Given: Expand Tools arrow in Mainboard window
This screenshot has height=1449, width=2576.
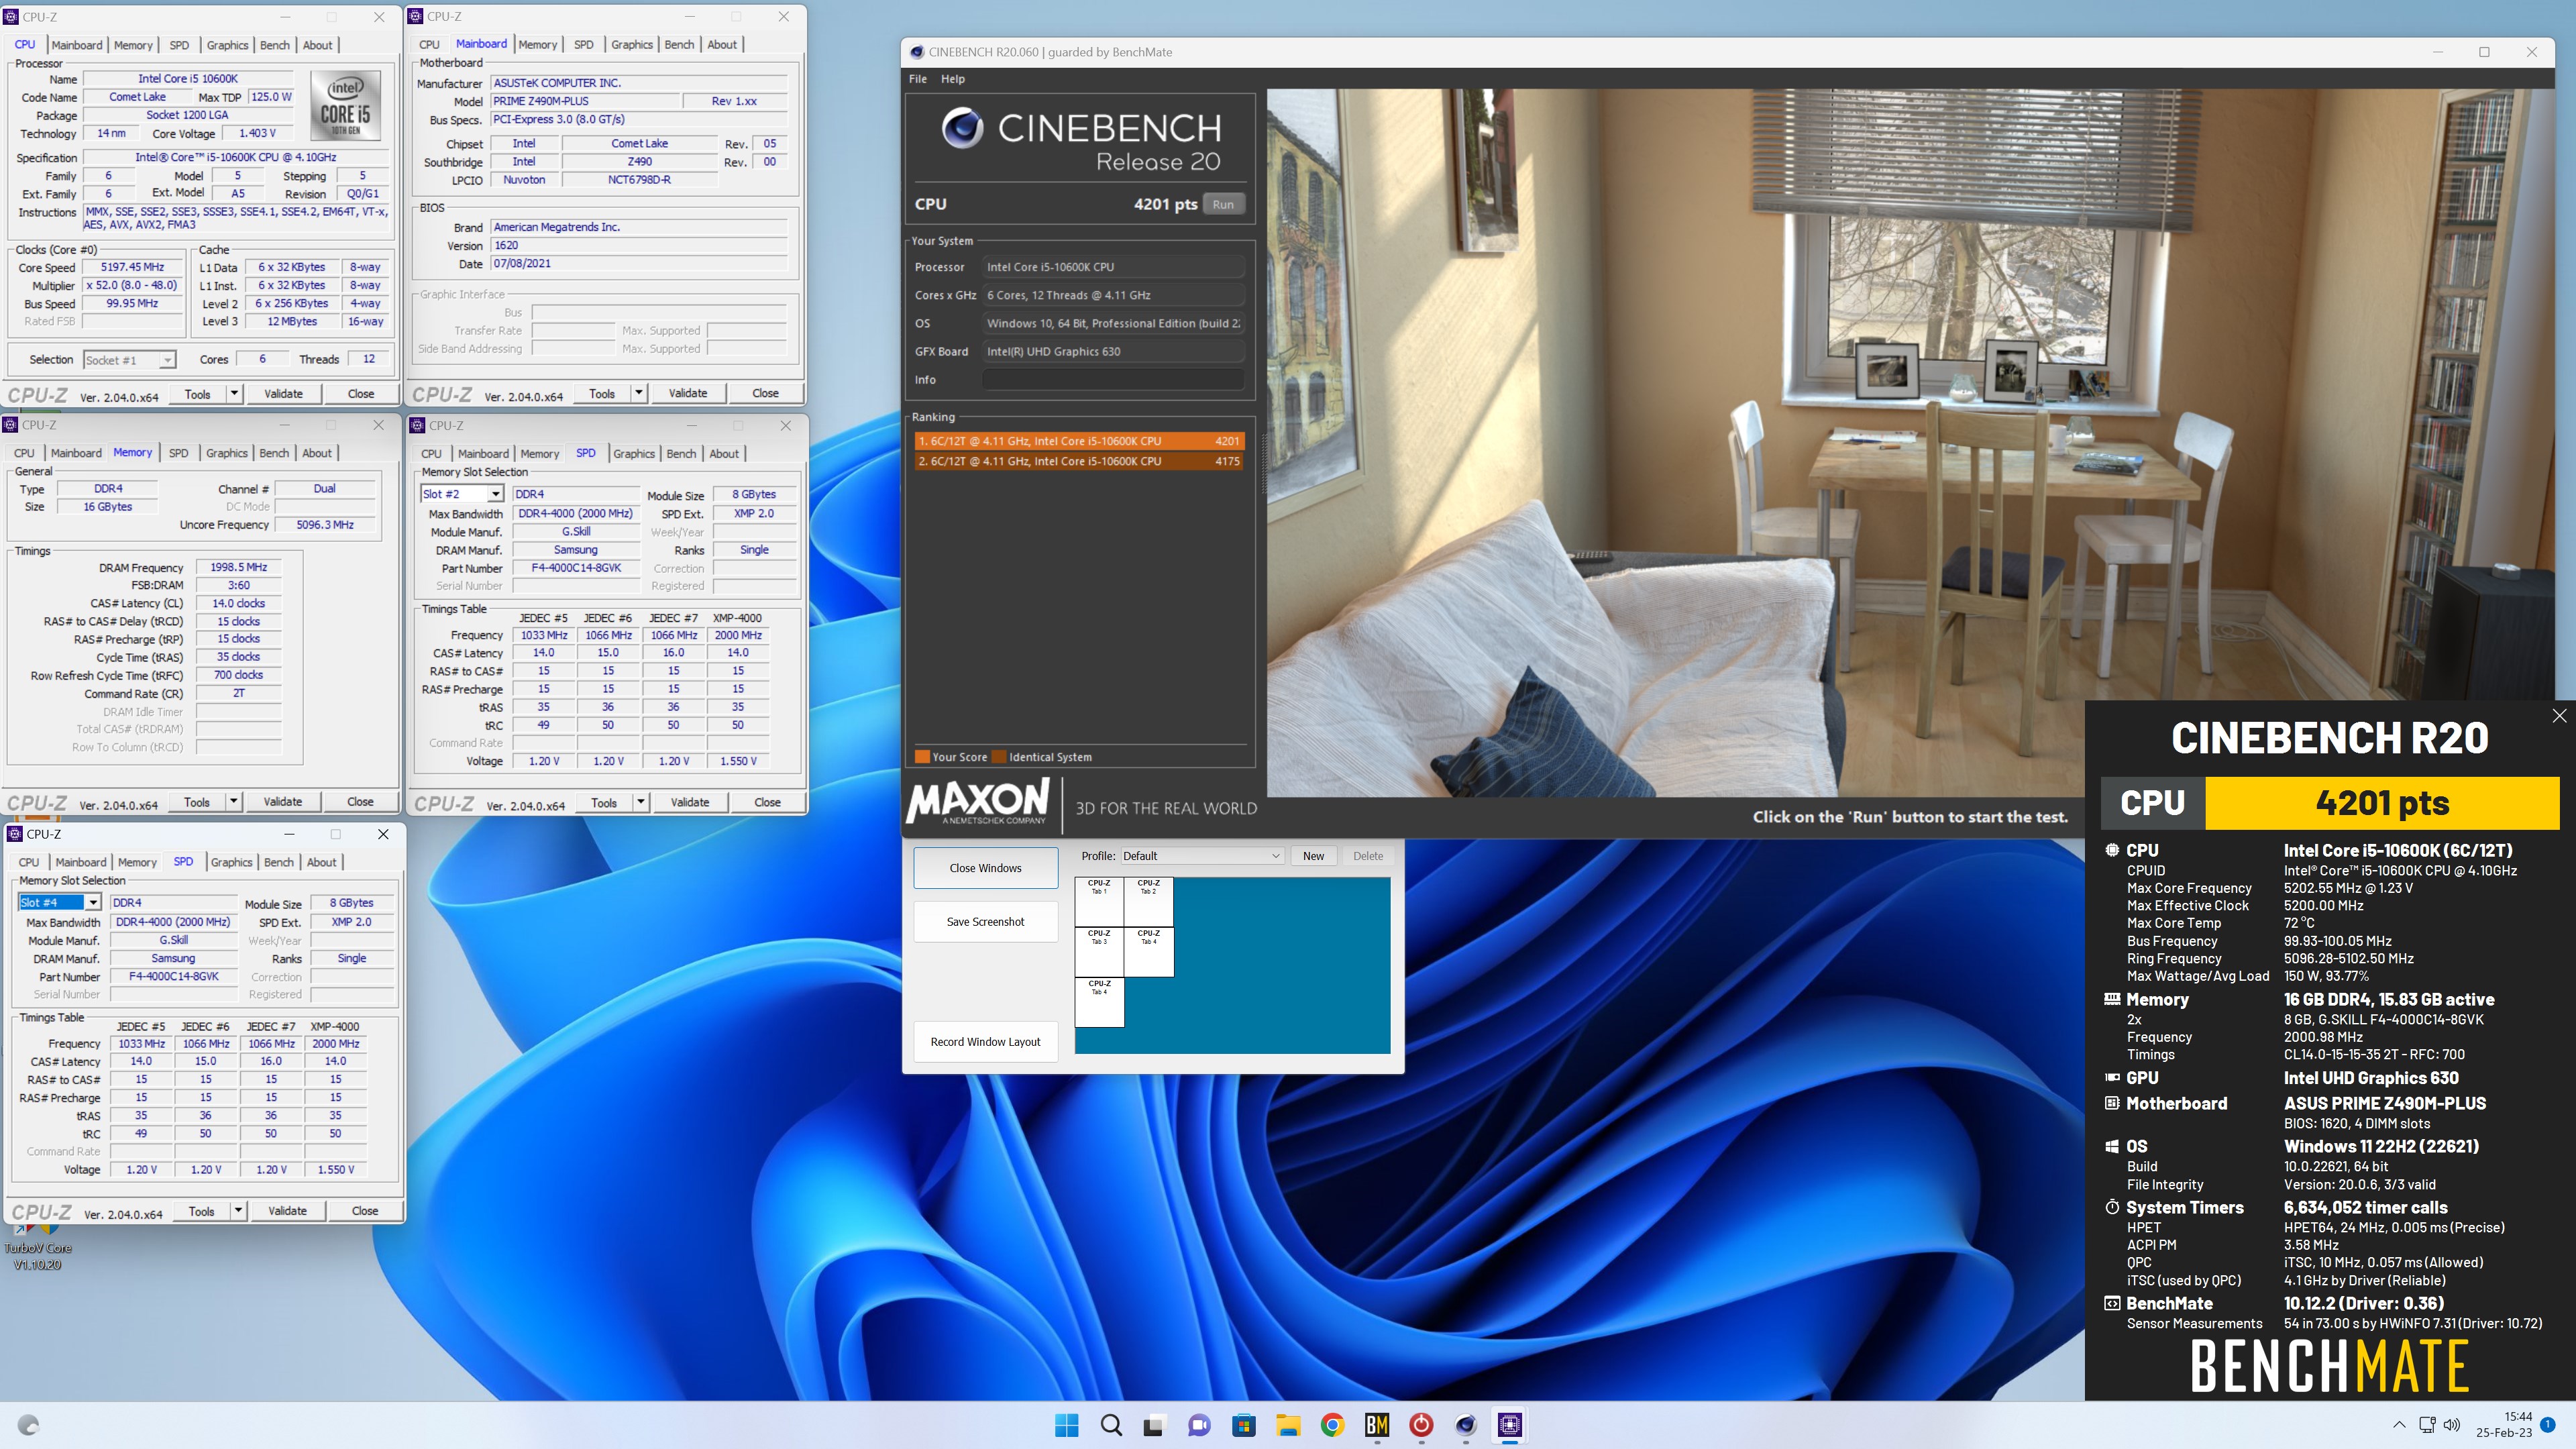Looking at the screenshot, I should tap(638, 393).
